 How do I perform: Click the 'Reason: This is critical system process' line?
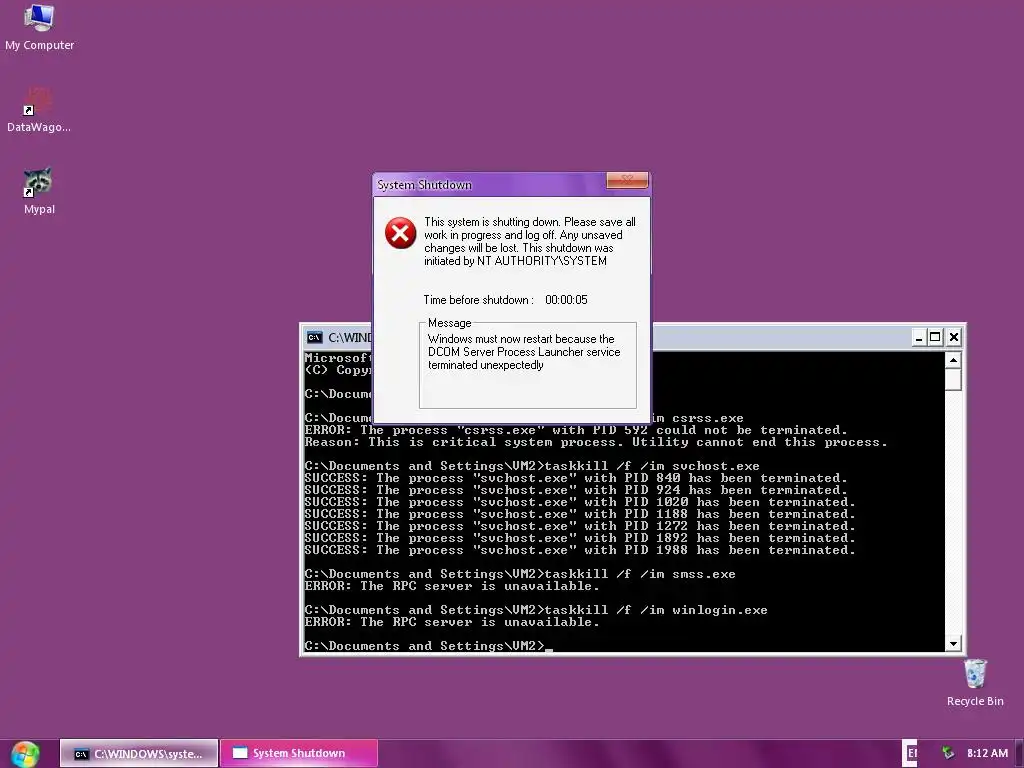click(596, 442)
